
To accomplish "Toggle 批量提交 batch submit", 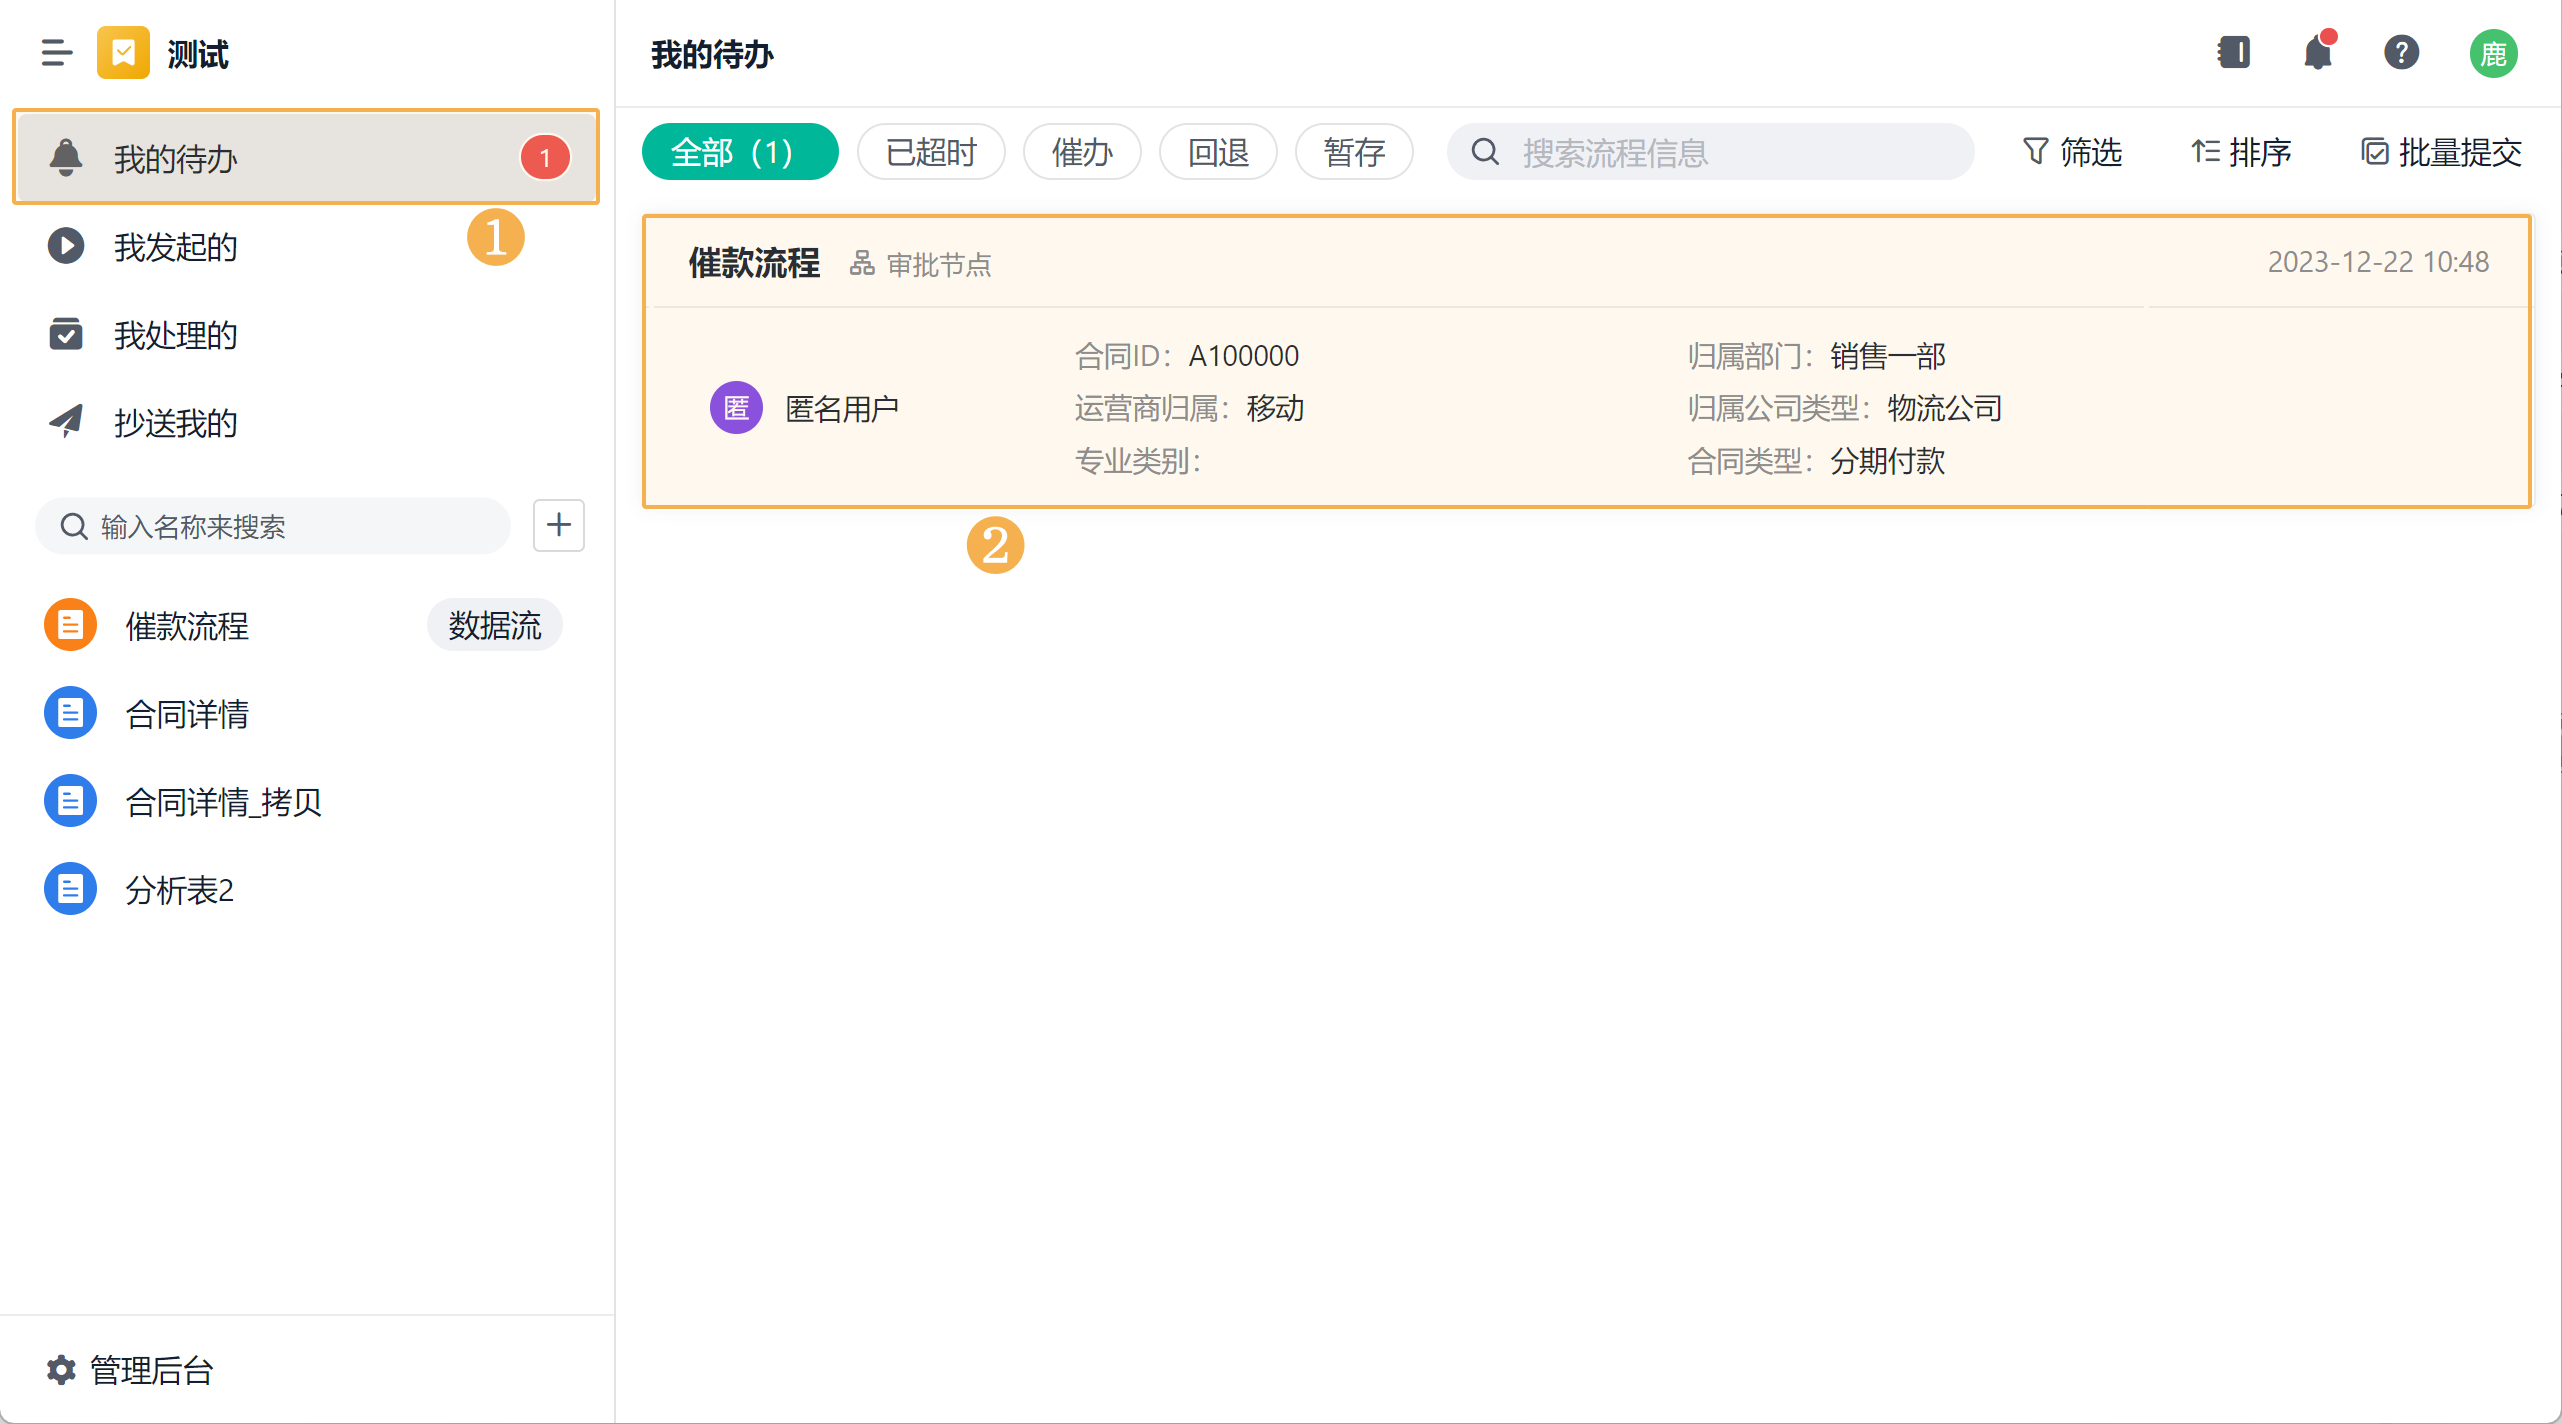I will [x=2441, y=152].
